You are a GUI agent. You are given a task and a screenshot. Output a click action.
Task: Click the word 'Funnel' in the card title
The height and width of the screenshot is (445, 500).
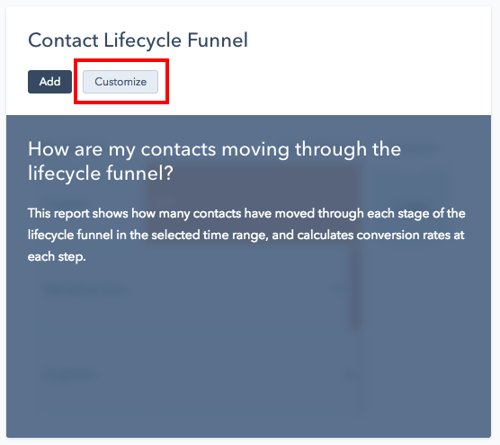coord(218,40)
